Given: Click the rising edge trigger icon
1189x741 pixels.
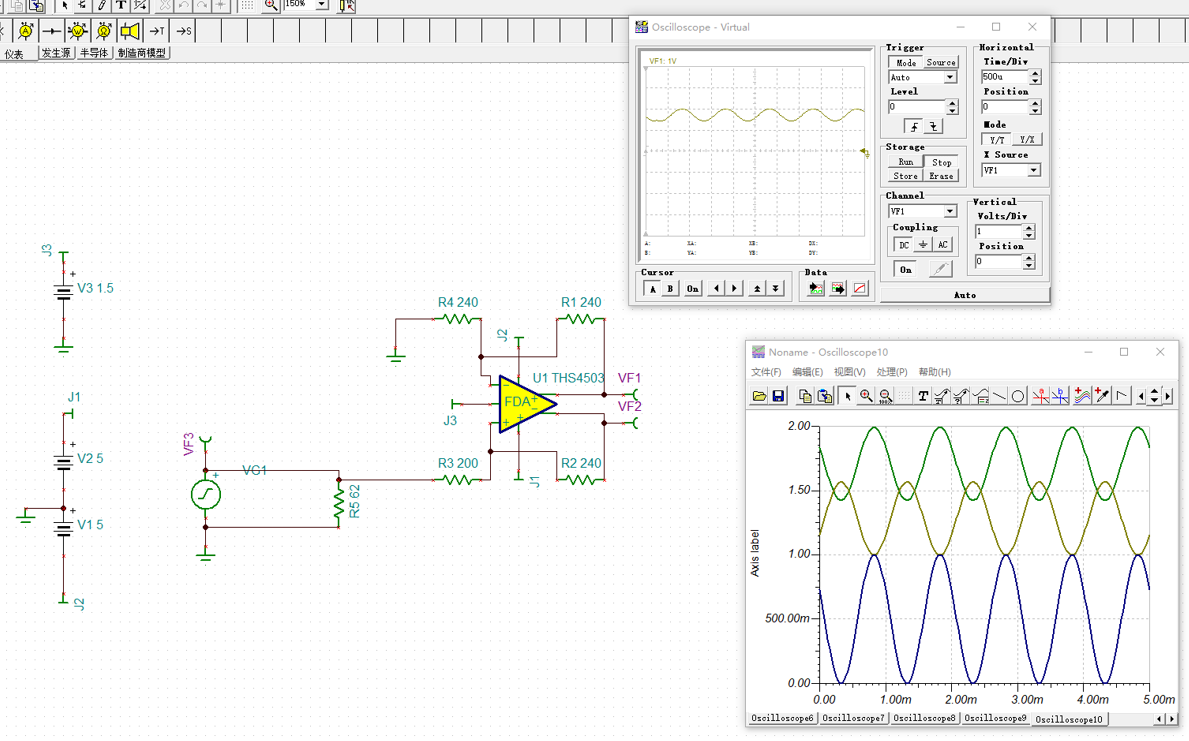Looking at the screenshot, I should coord(914,127).
